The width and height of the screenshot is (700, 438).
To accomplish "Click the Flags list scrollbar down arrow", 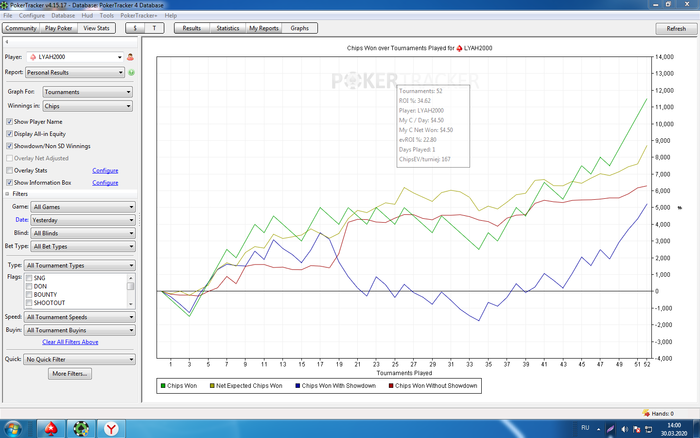I will click(x=131, y=303).
